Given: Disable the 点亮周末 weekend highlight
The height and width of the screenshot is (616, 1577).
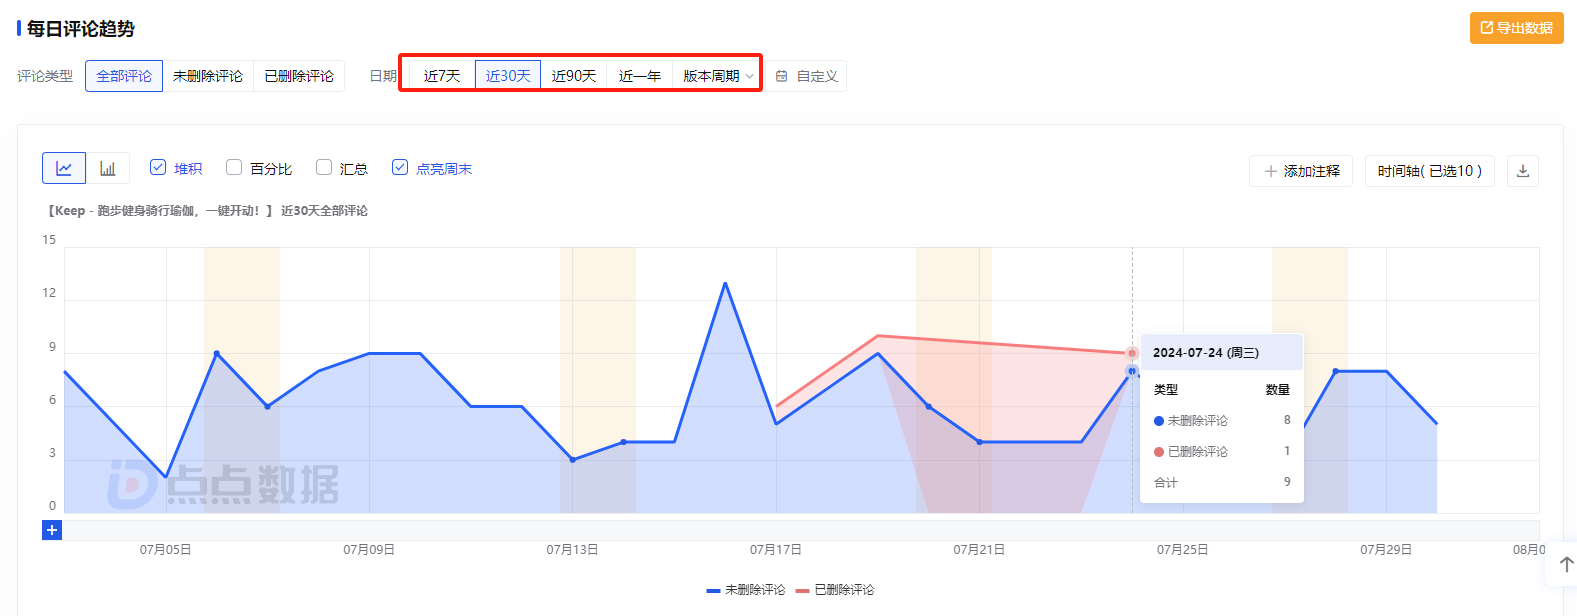Looking at the screenshot, I should 400,168.
